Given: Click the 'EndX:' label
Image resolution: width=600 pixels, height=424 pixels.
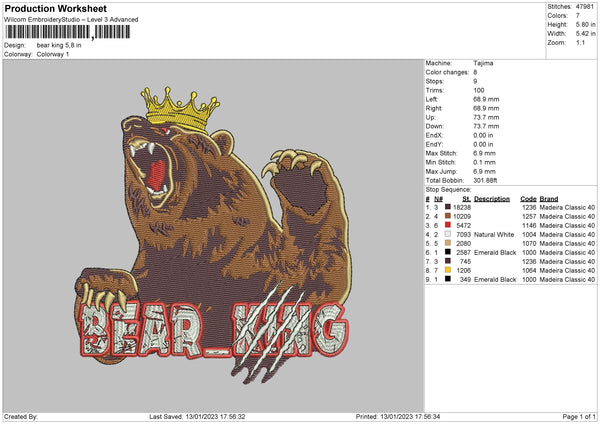Looking at the screenshot, I should coord(434,135).
